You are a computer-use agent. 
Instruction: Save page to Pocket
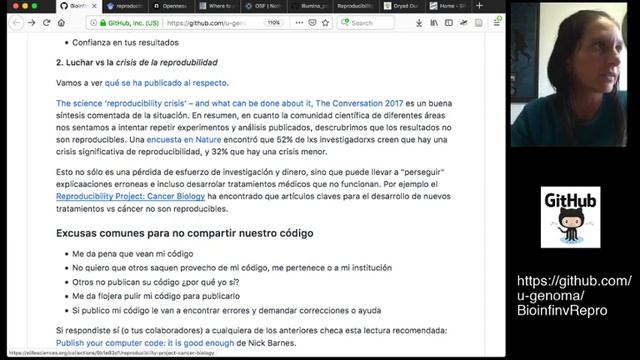coord(312,23)
